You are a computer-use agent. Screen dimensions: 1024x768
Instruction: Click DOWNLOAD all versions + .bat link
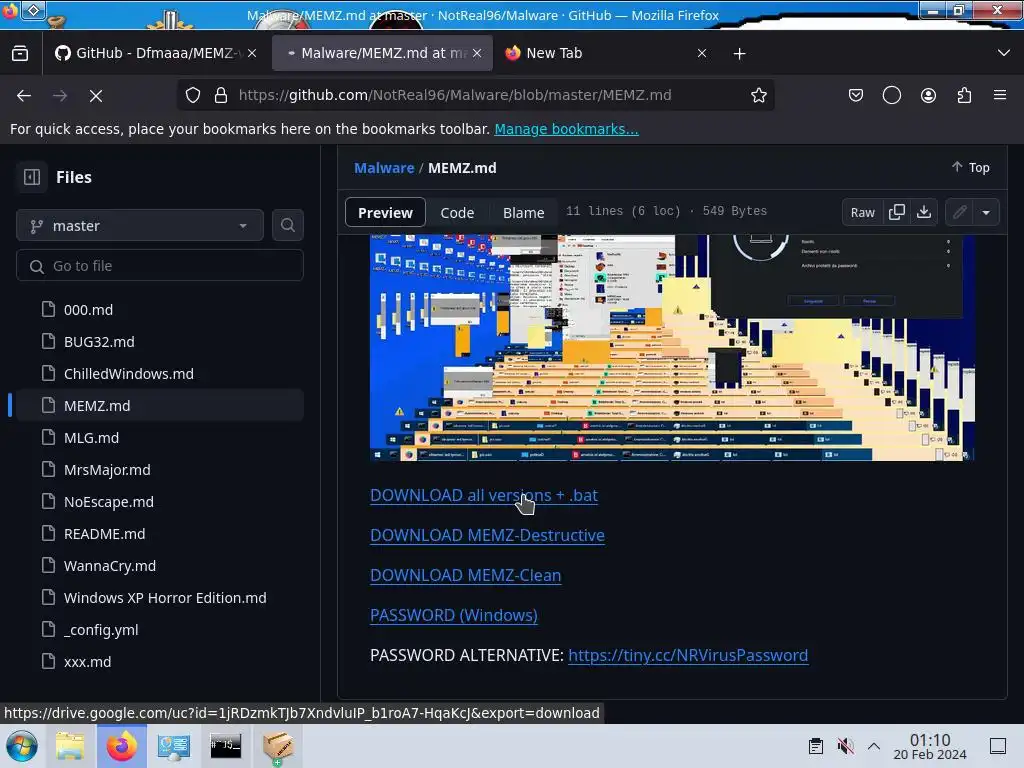click(483, 495)
